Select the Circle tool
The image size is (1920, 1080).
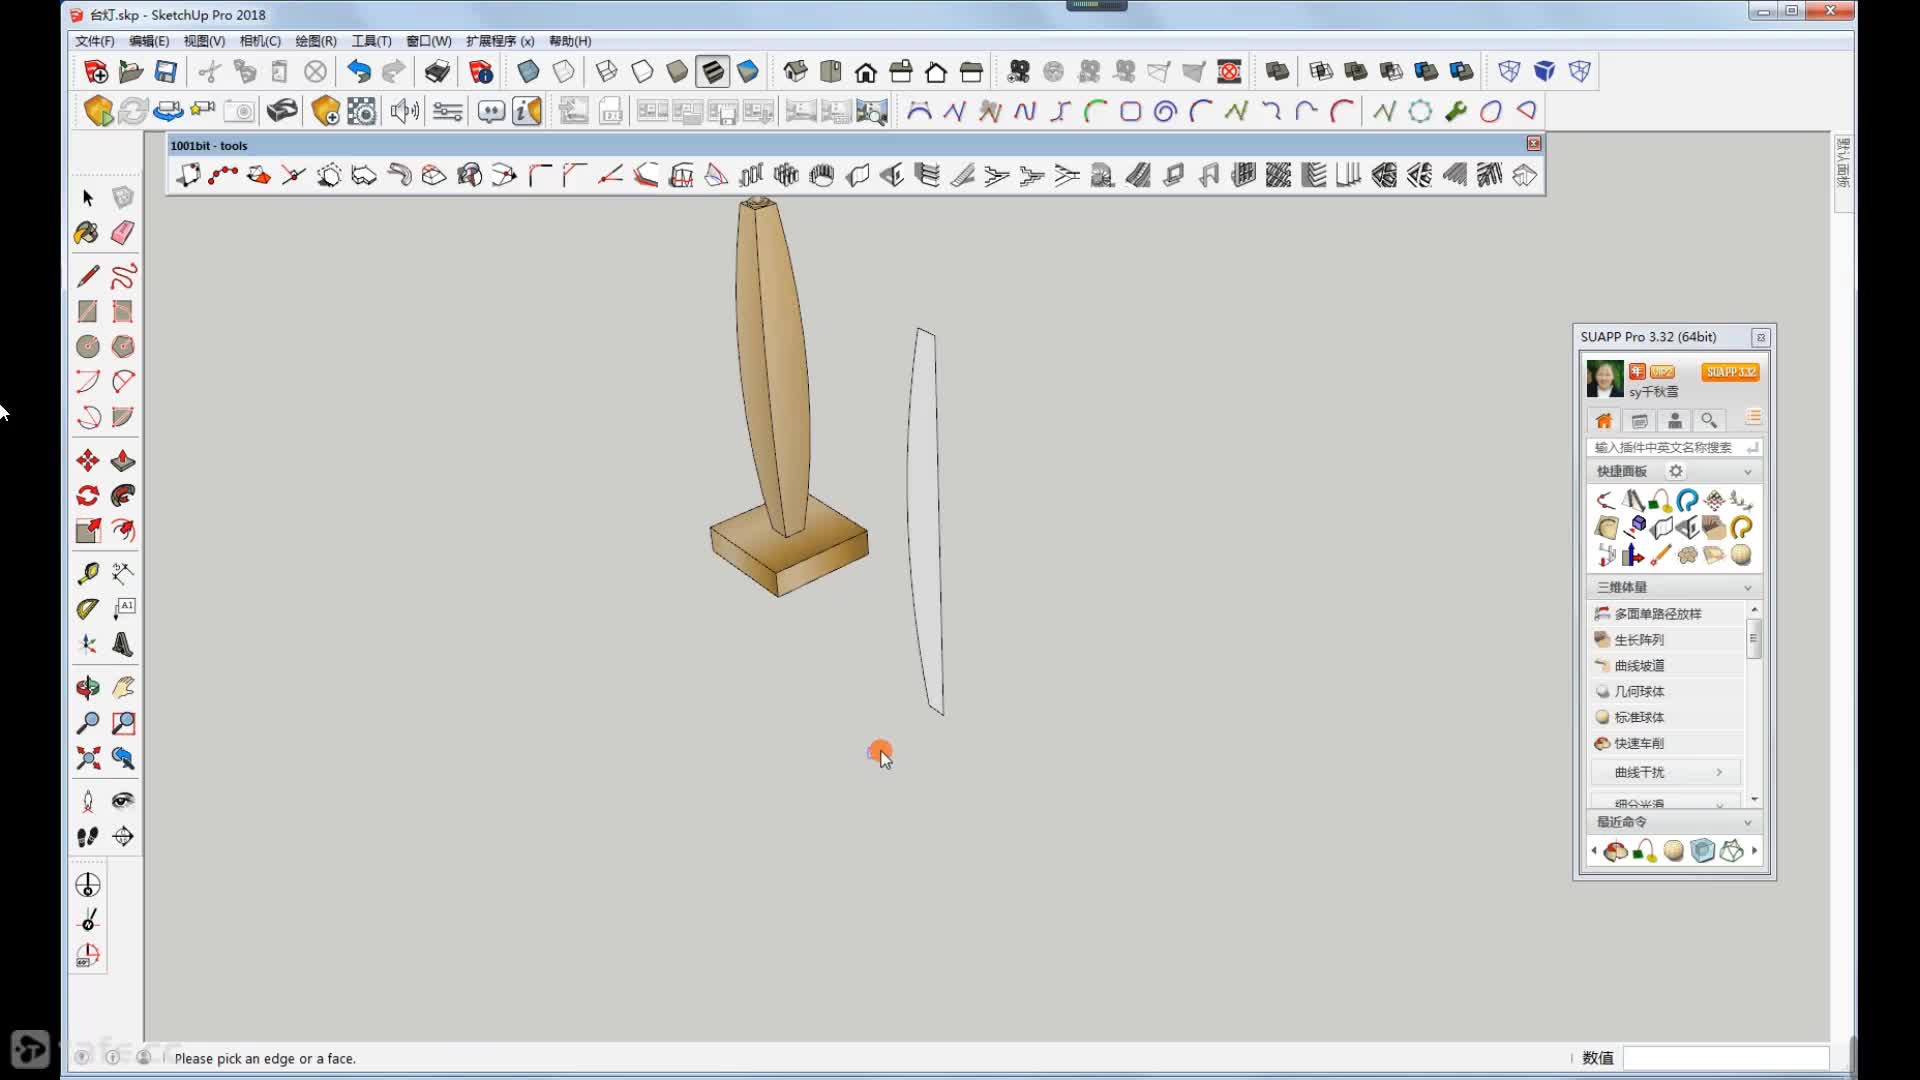pyautogui.click(x=88, y=346)
